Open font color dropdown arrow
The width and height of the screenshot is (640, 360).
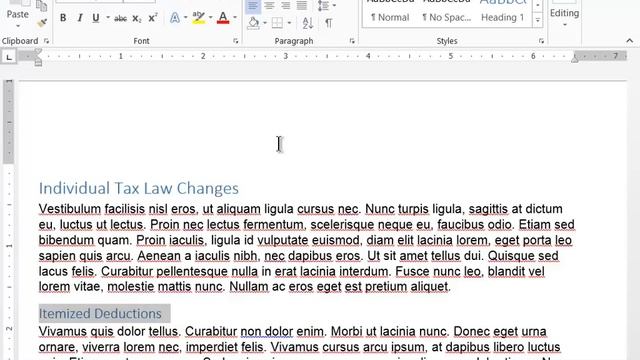coord(235,18)
